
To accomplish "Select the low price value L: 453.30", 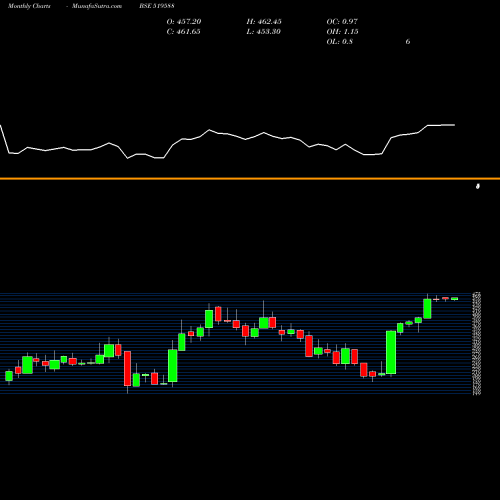I will (x=263, y=32).
